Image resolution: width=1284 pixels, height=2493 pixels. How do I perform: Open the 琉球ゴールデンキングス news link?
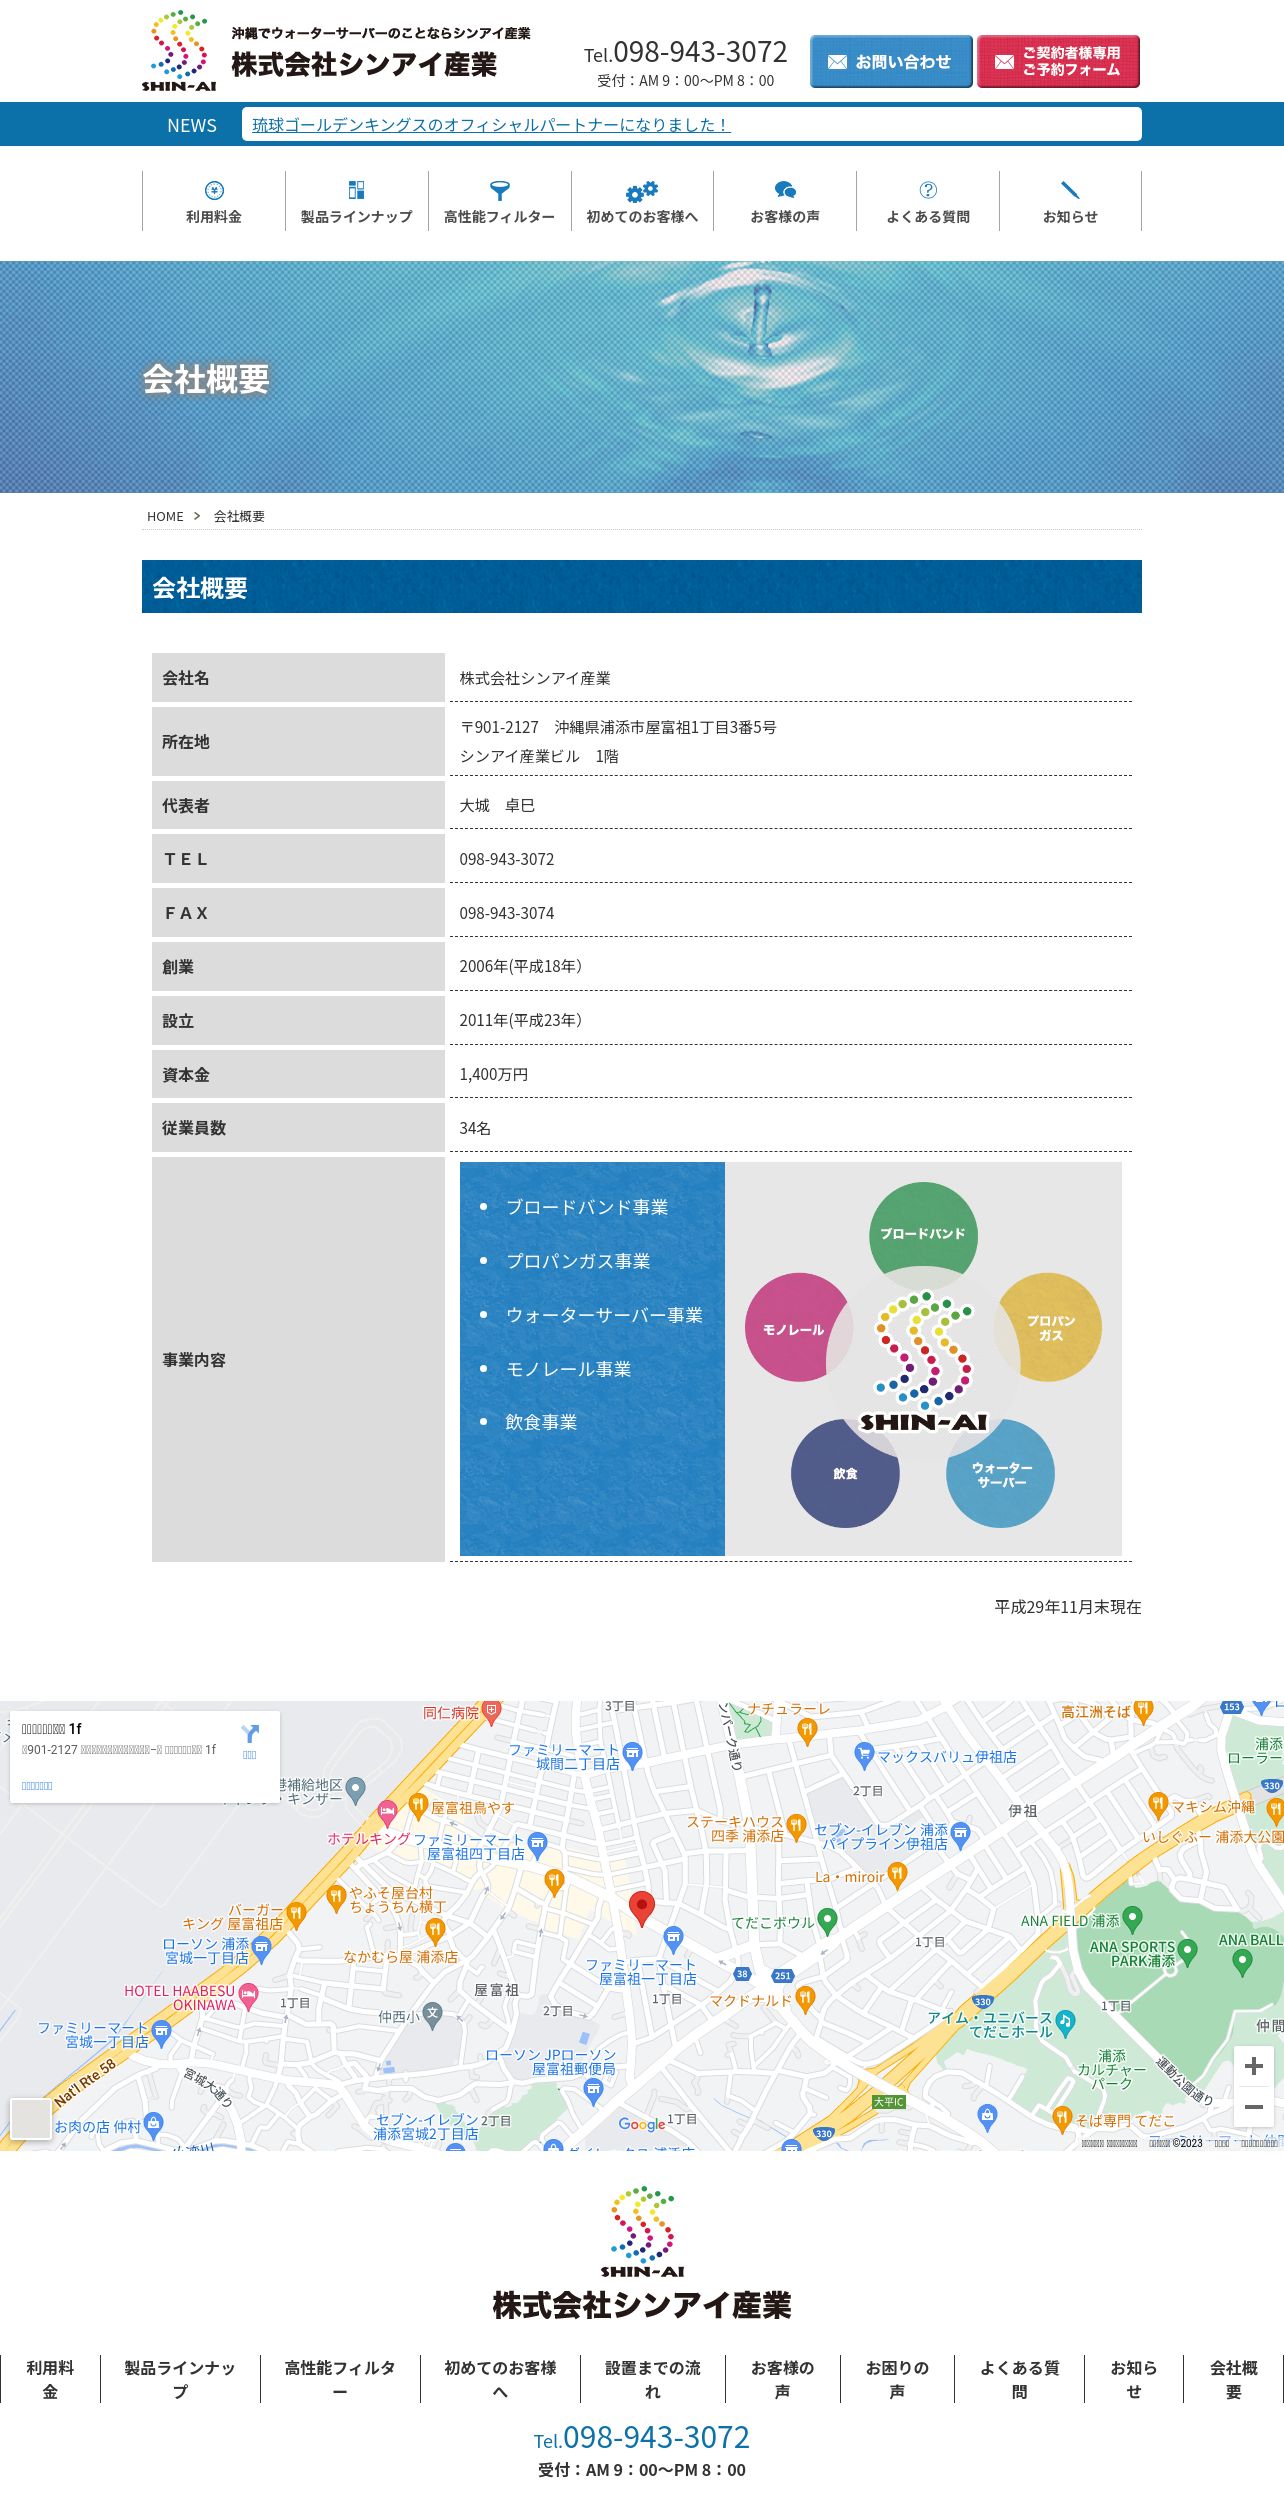(x=491, y=125)
